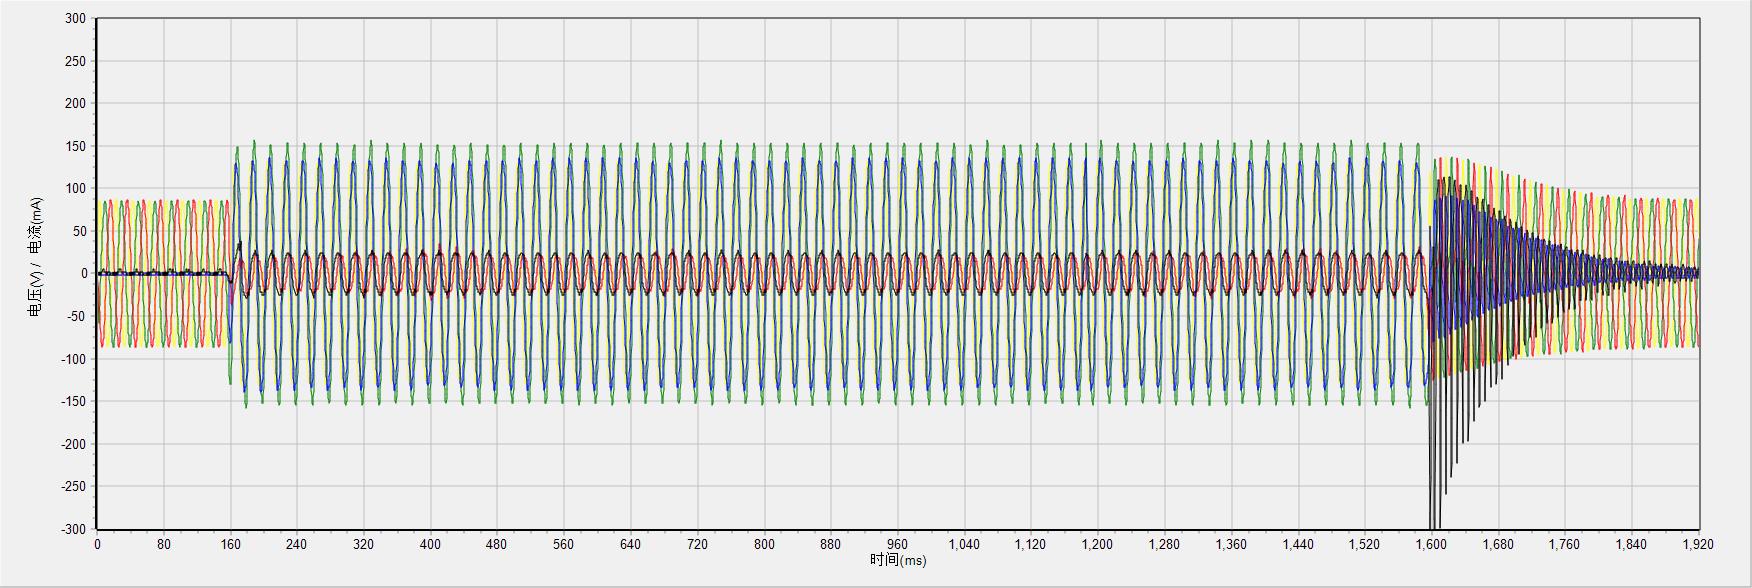Click the x-axis tick label 1,040
The width and height of the screenshot is (1752, 588).
965,545
